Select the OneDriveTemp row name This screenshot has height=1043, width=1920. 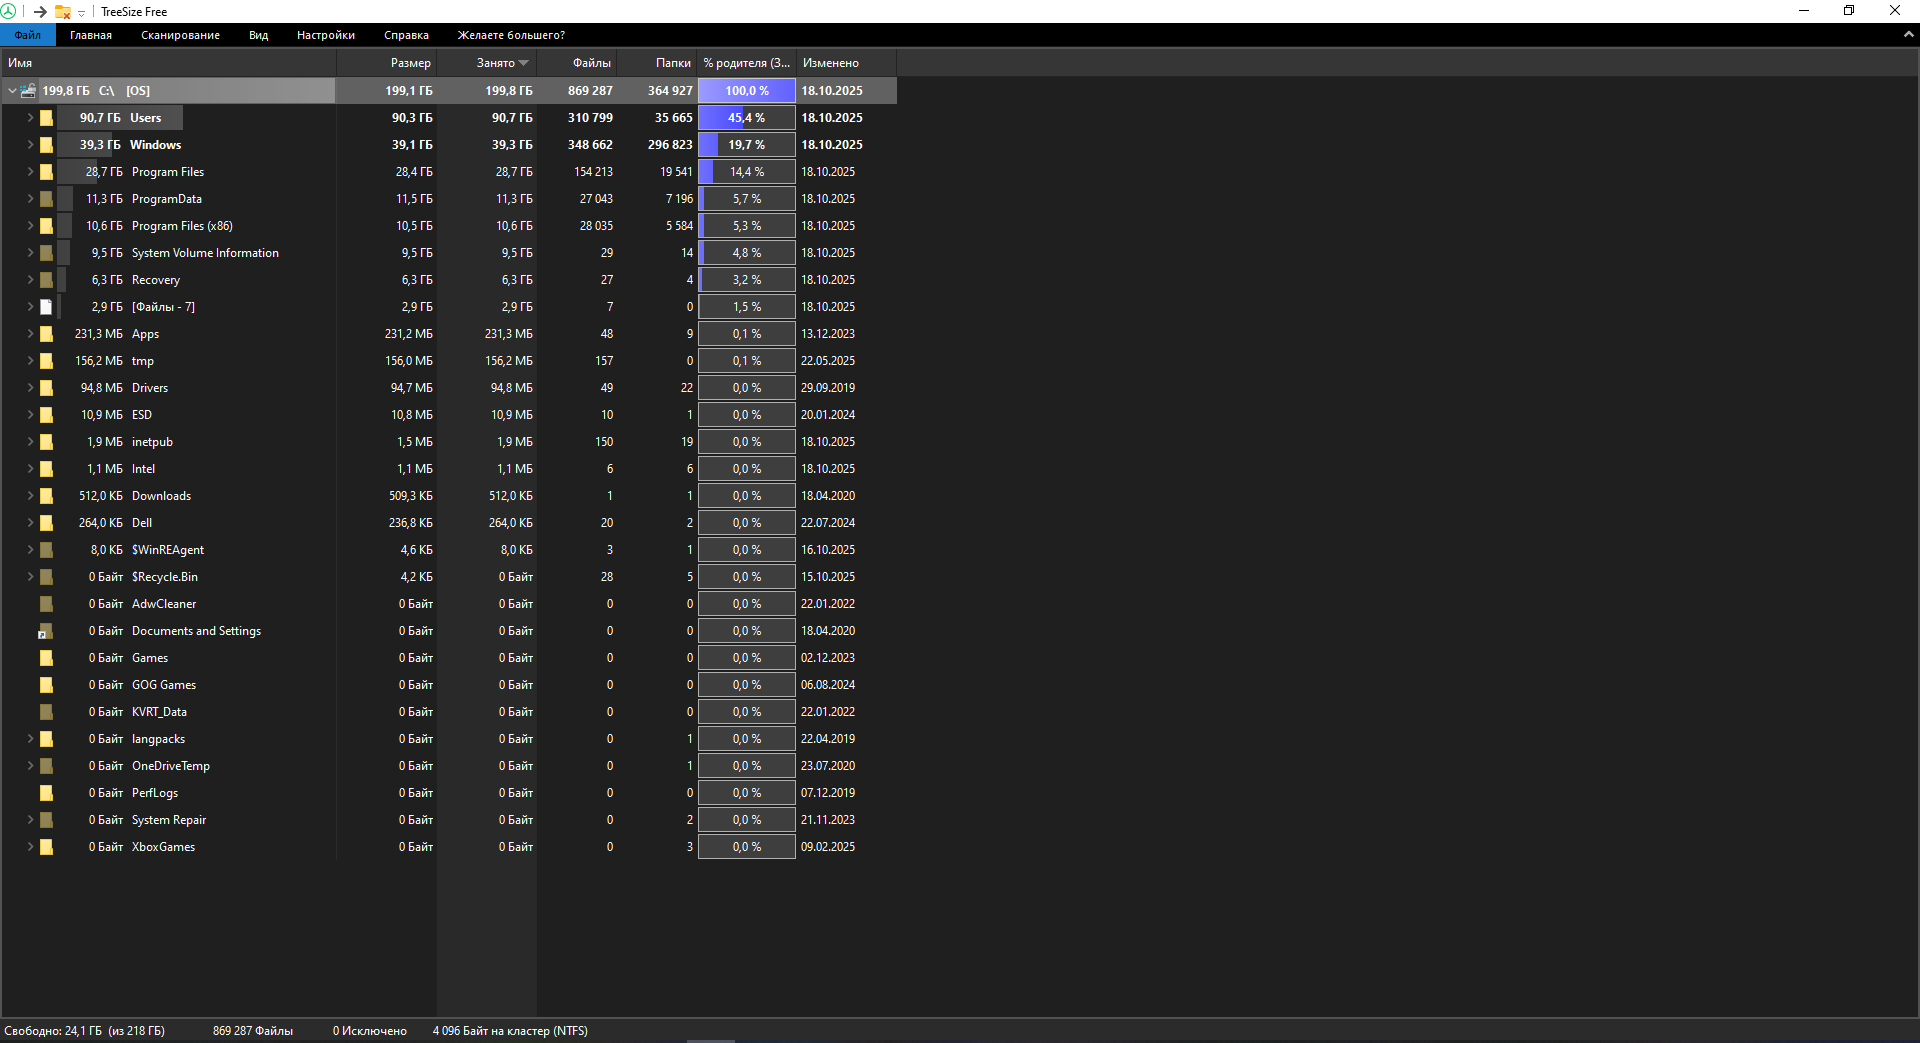pyautogui.click(x=171, y=766)
